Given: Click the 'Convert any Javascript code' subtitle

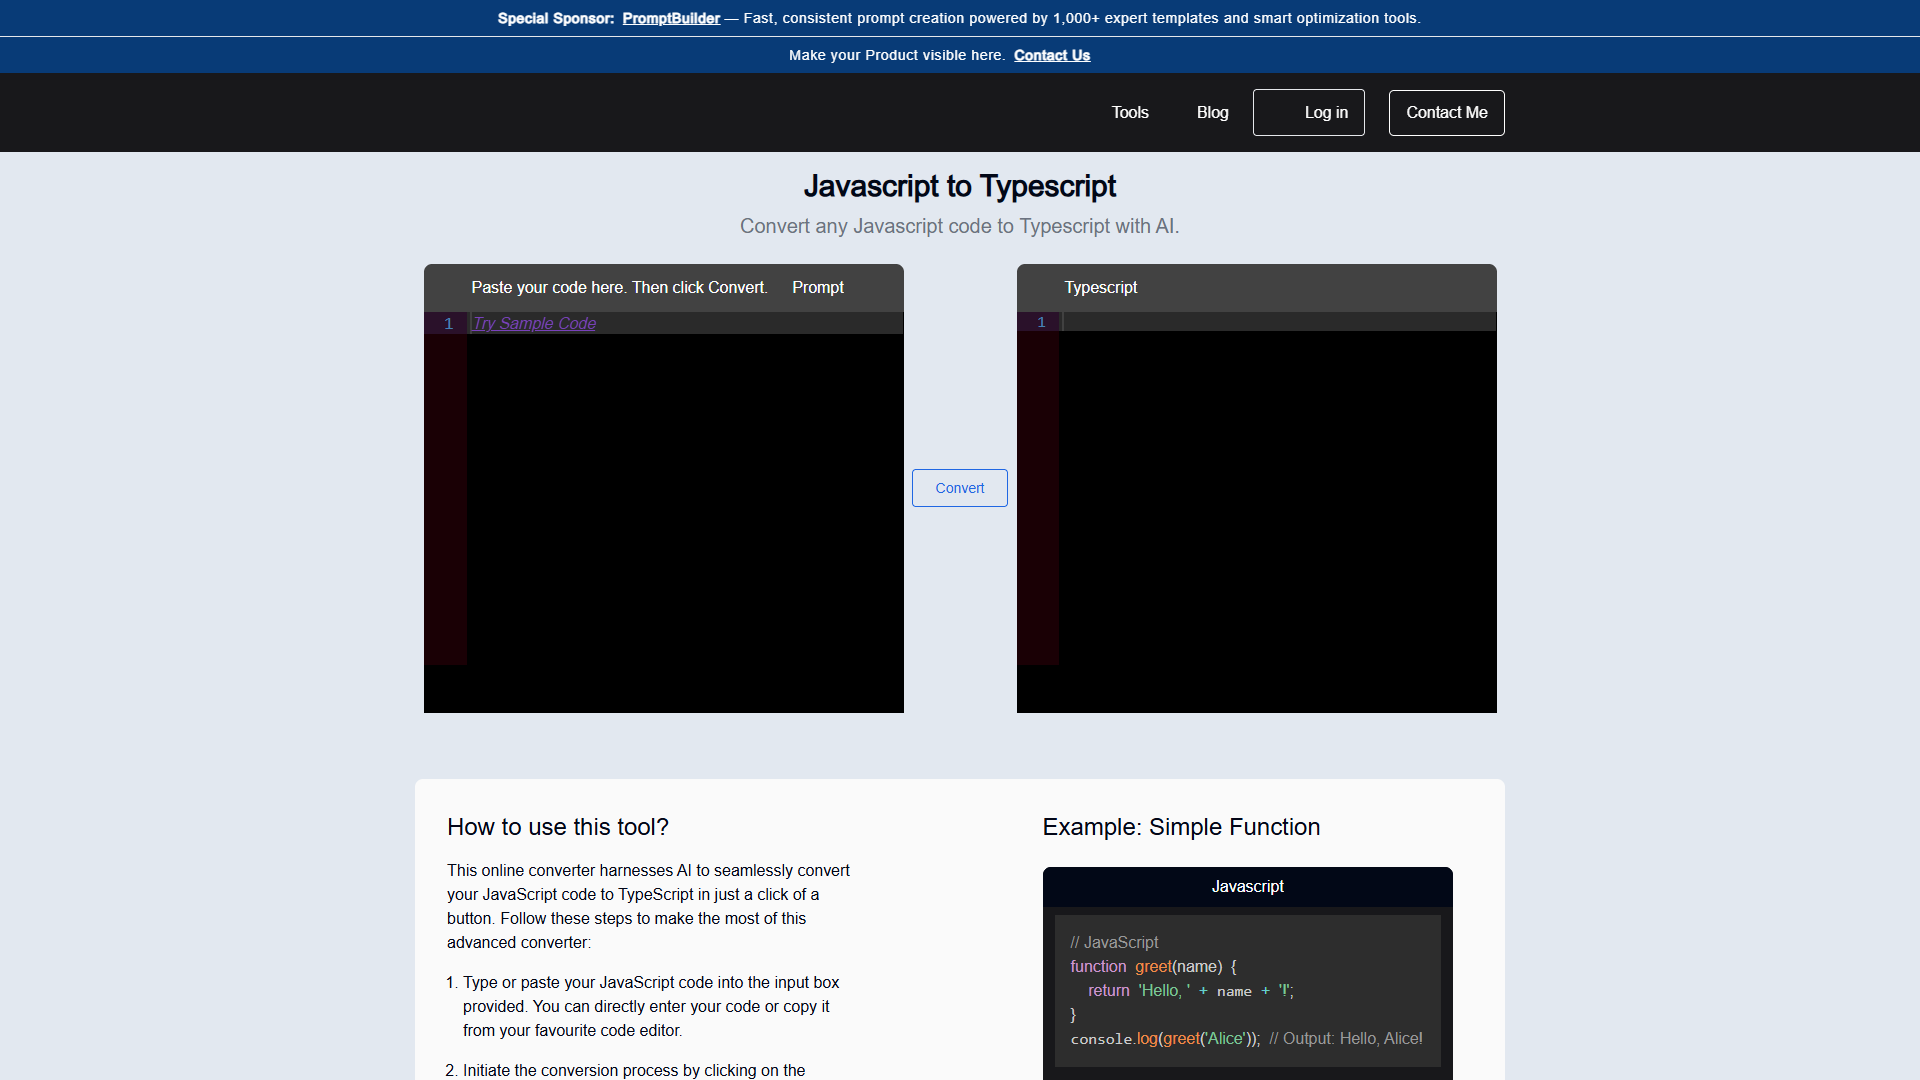Looking at the screenshot, I should [959, 226].
